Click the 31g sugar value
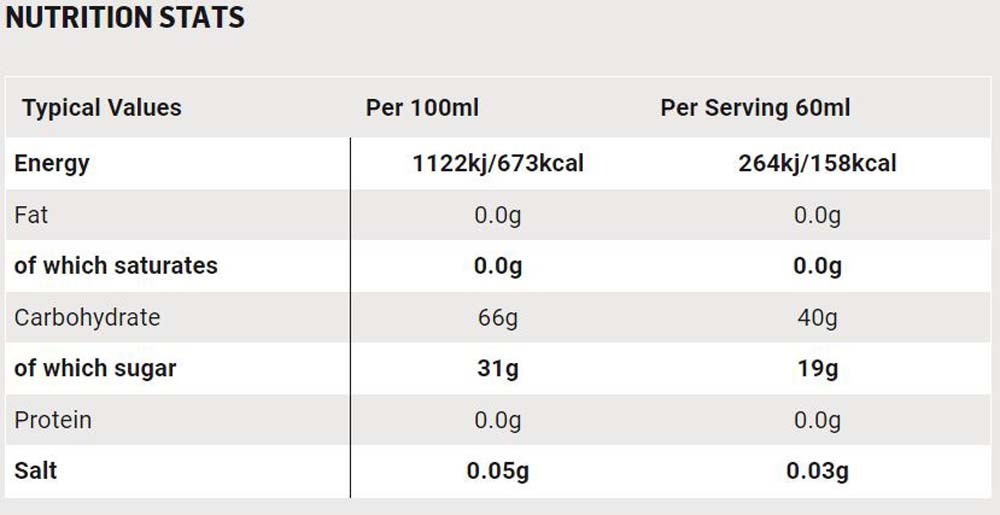 click(x=498, y=368)
